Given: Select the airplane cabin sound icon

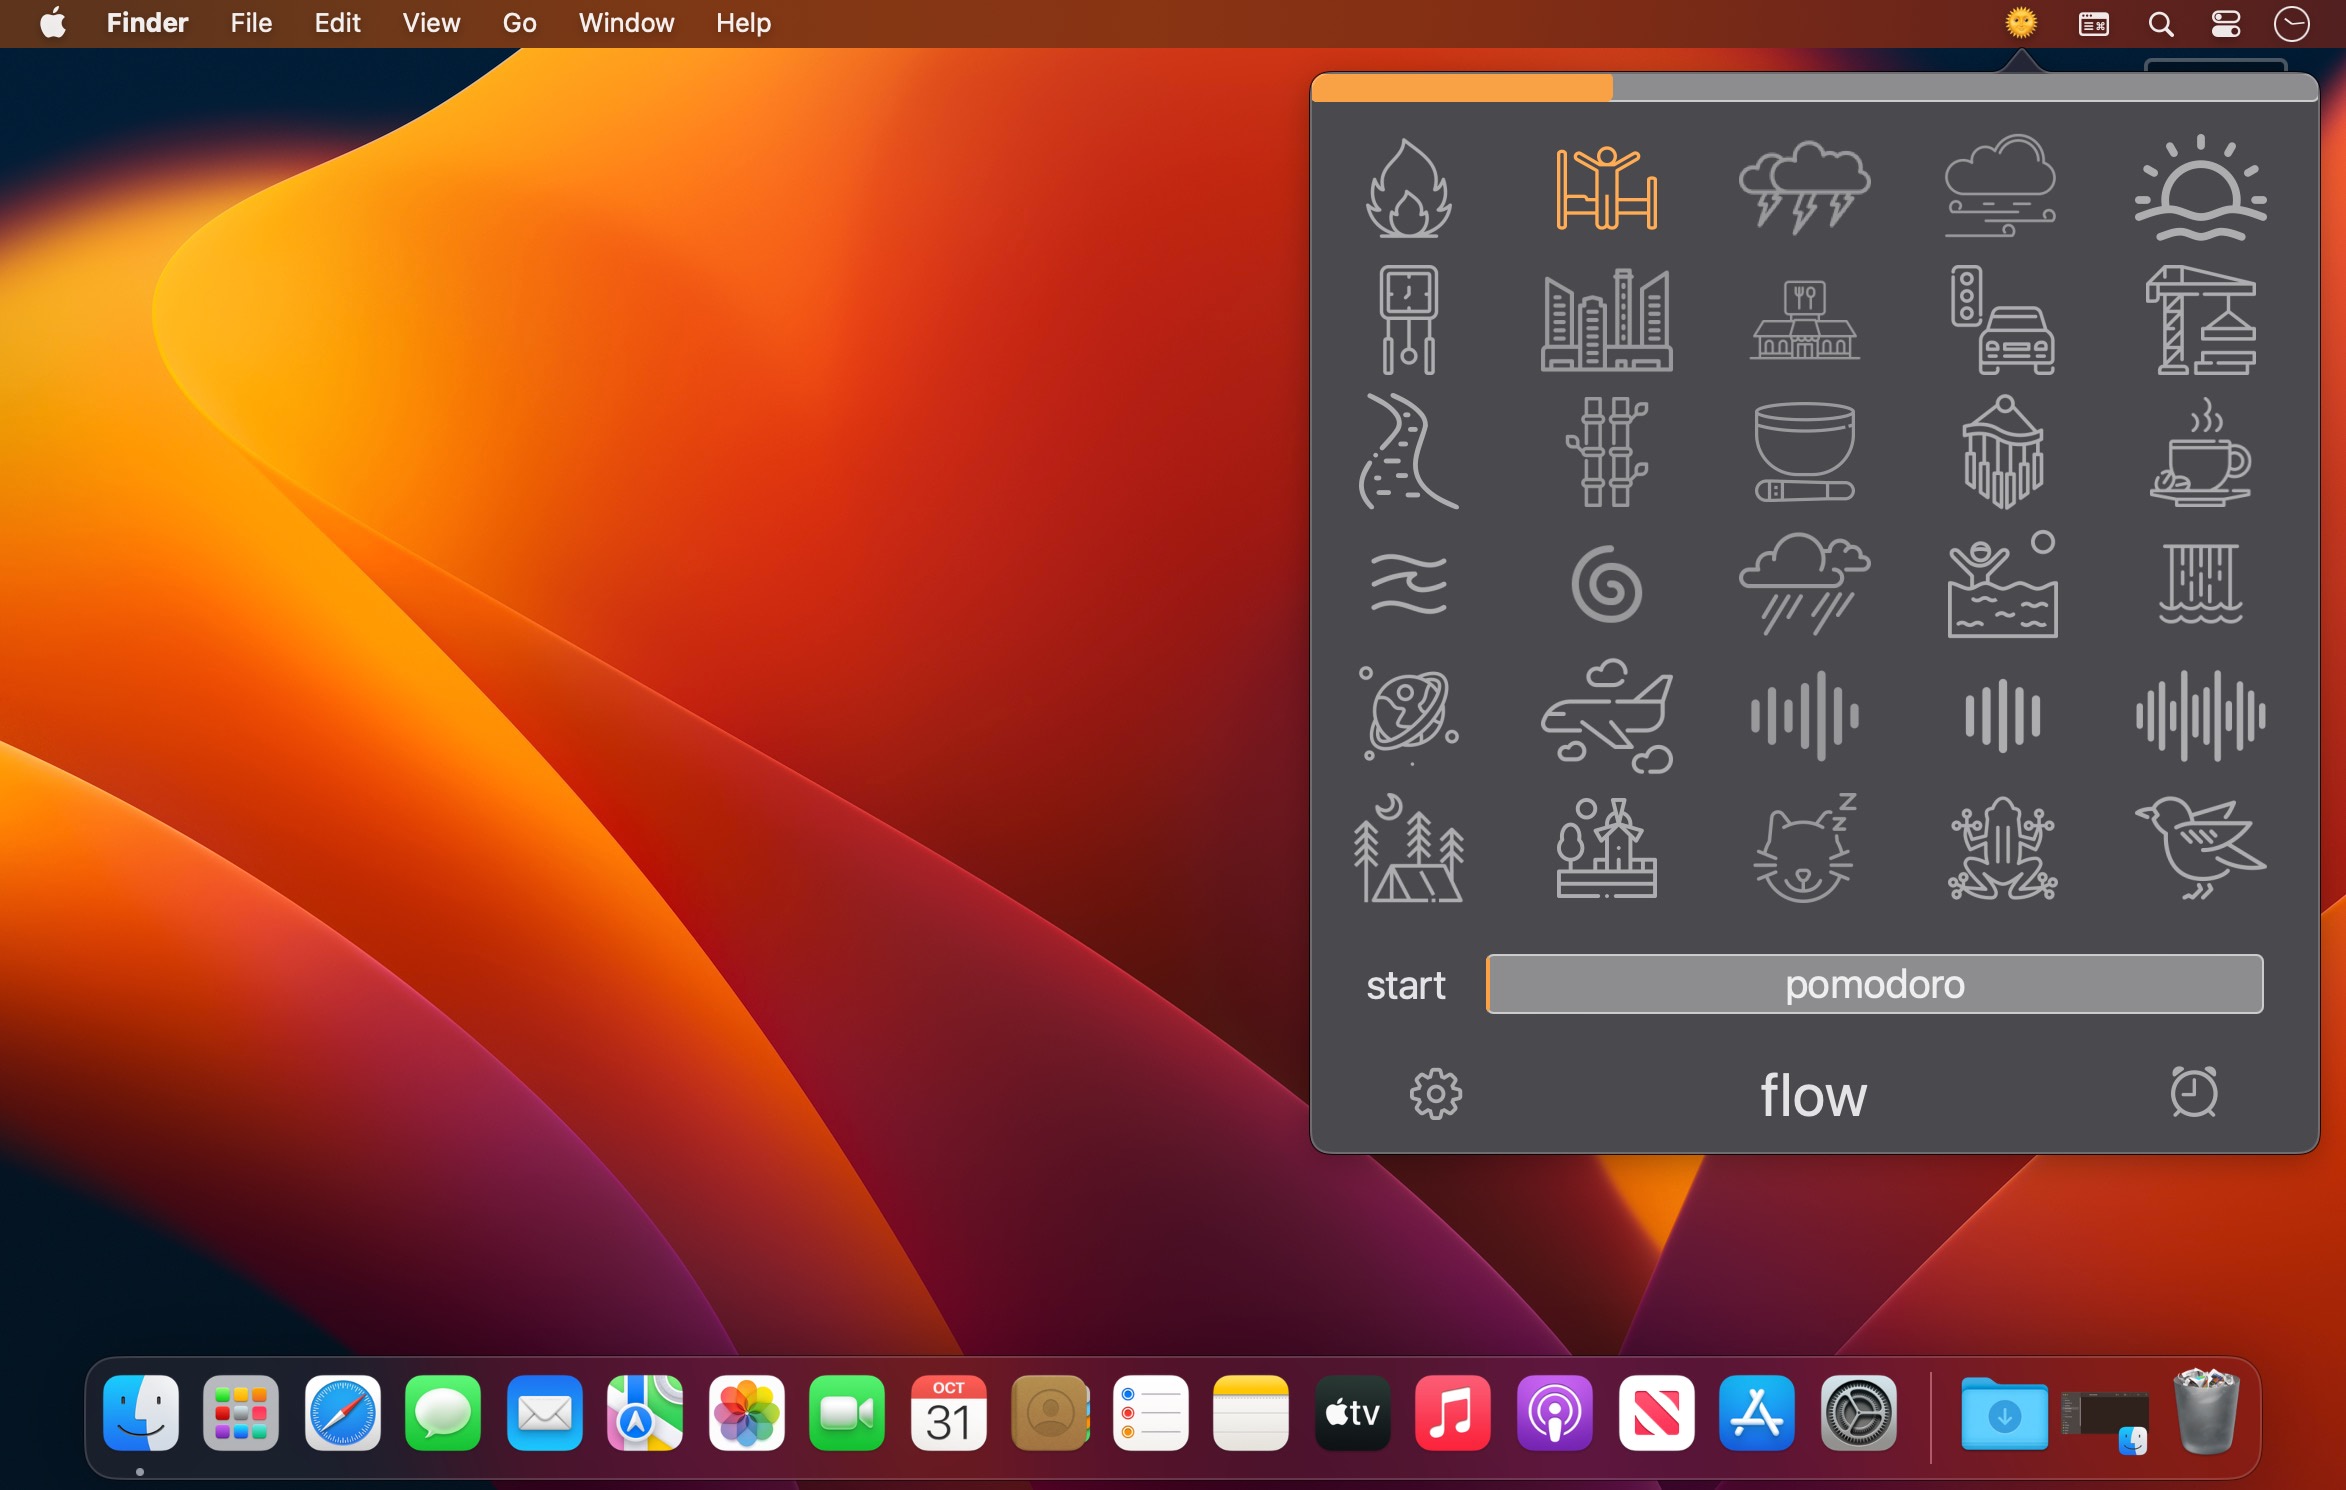Looking at the screenshot, I should pyautogui.click(x=1606, y=716).
